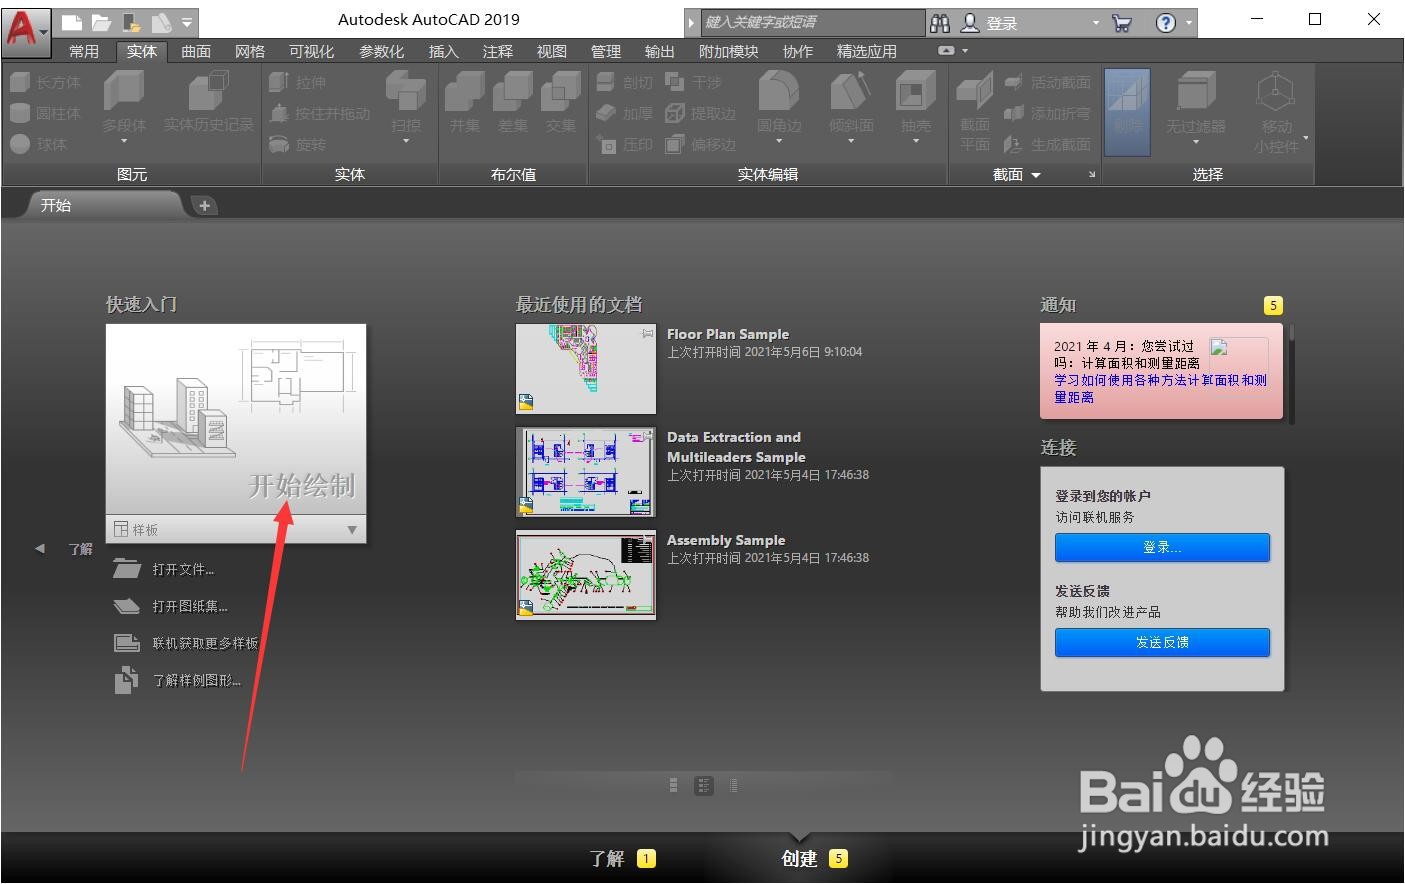
Task: Switch to the 常用 ribbon tab
Action: (x=84, y=51)
